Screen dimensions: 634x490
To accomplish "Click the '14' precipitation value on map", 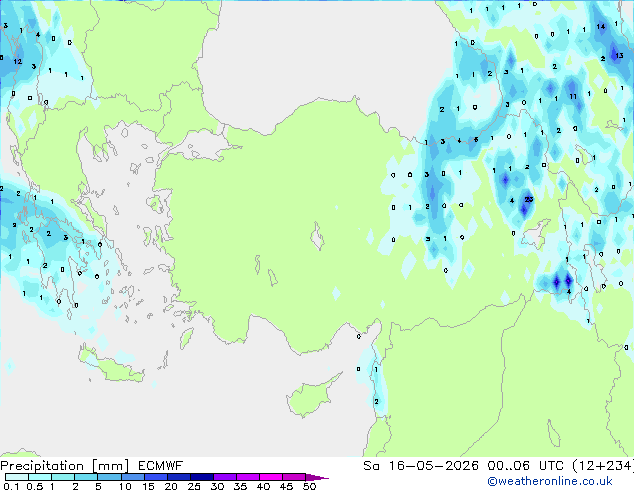I will (601, 27).
